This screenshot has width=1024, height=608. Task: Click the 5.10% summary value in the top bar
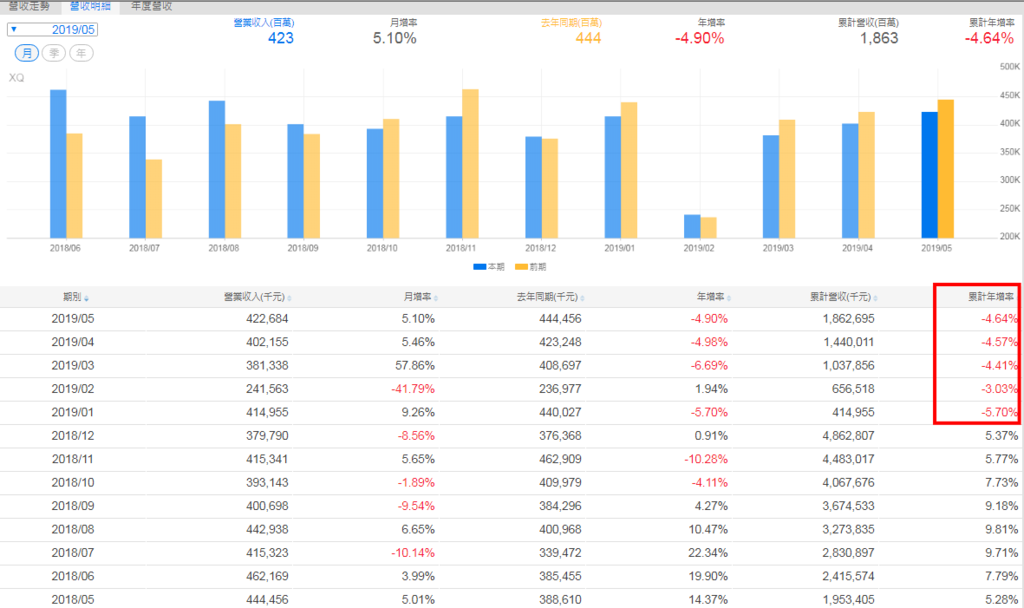pyautogui.click(x=394, y=38)
